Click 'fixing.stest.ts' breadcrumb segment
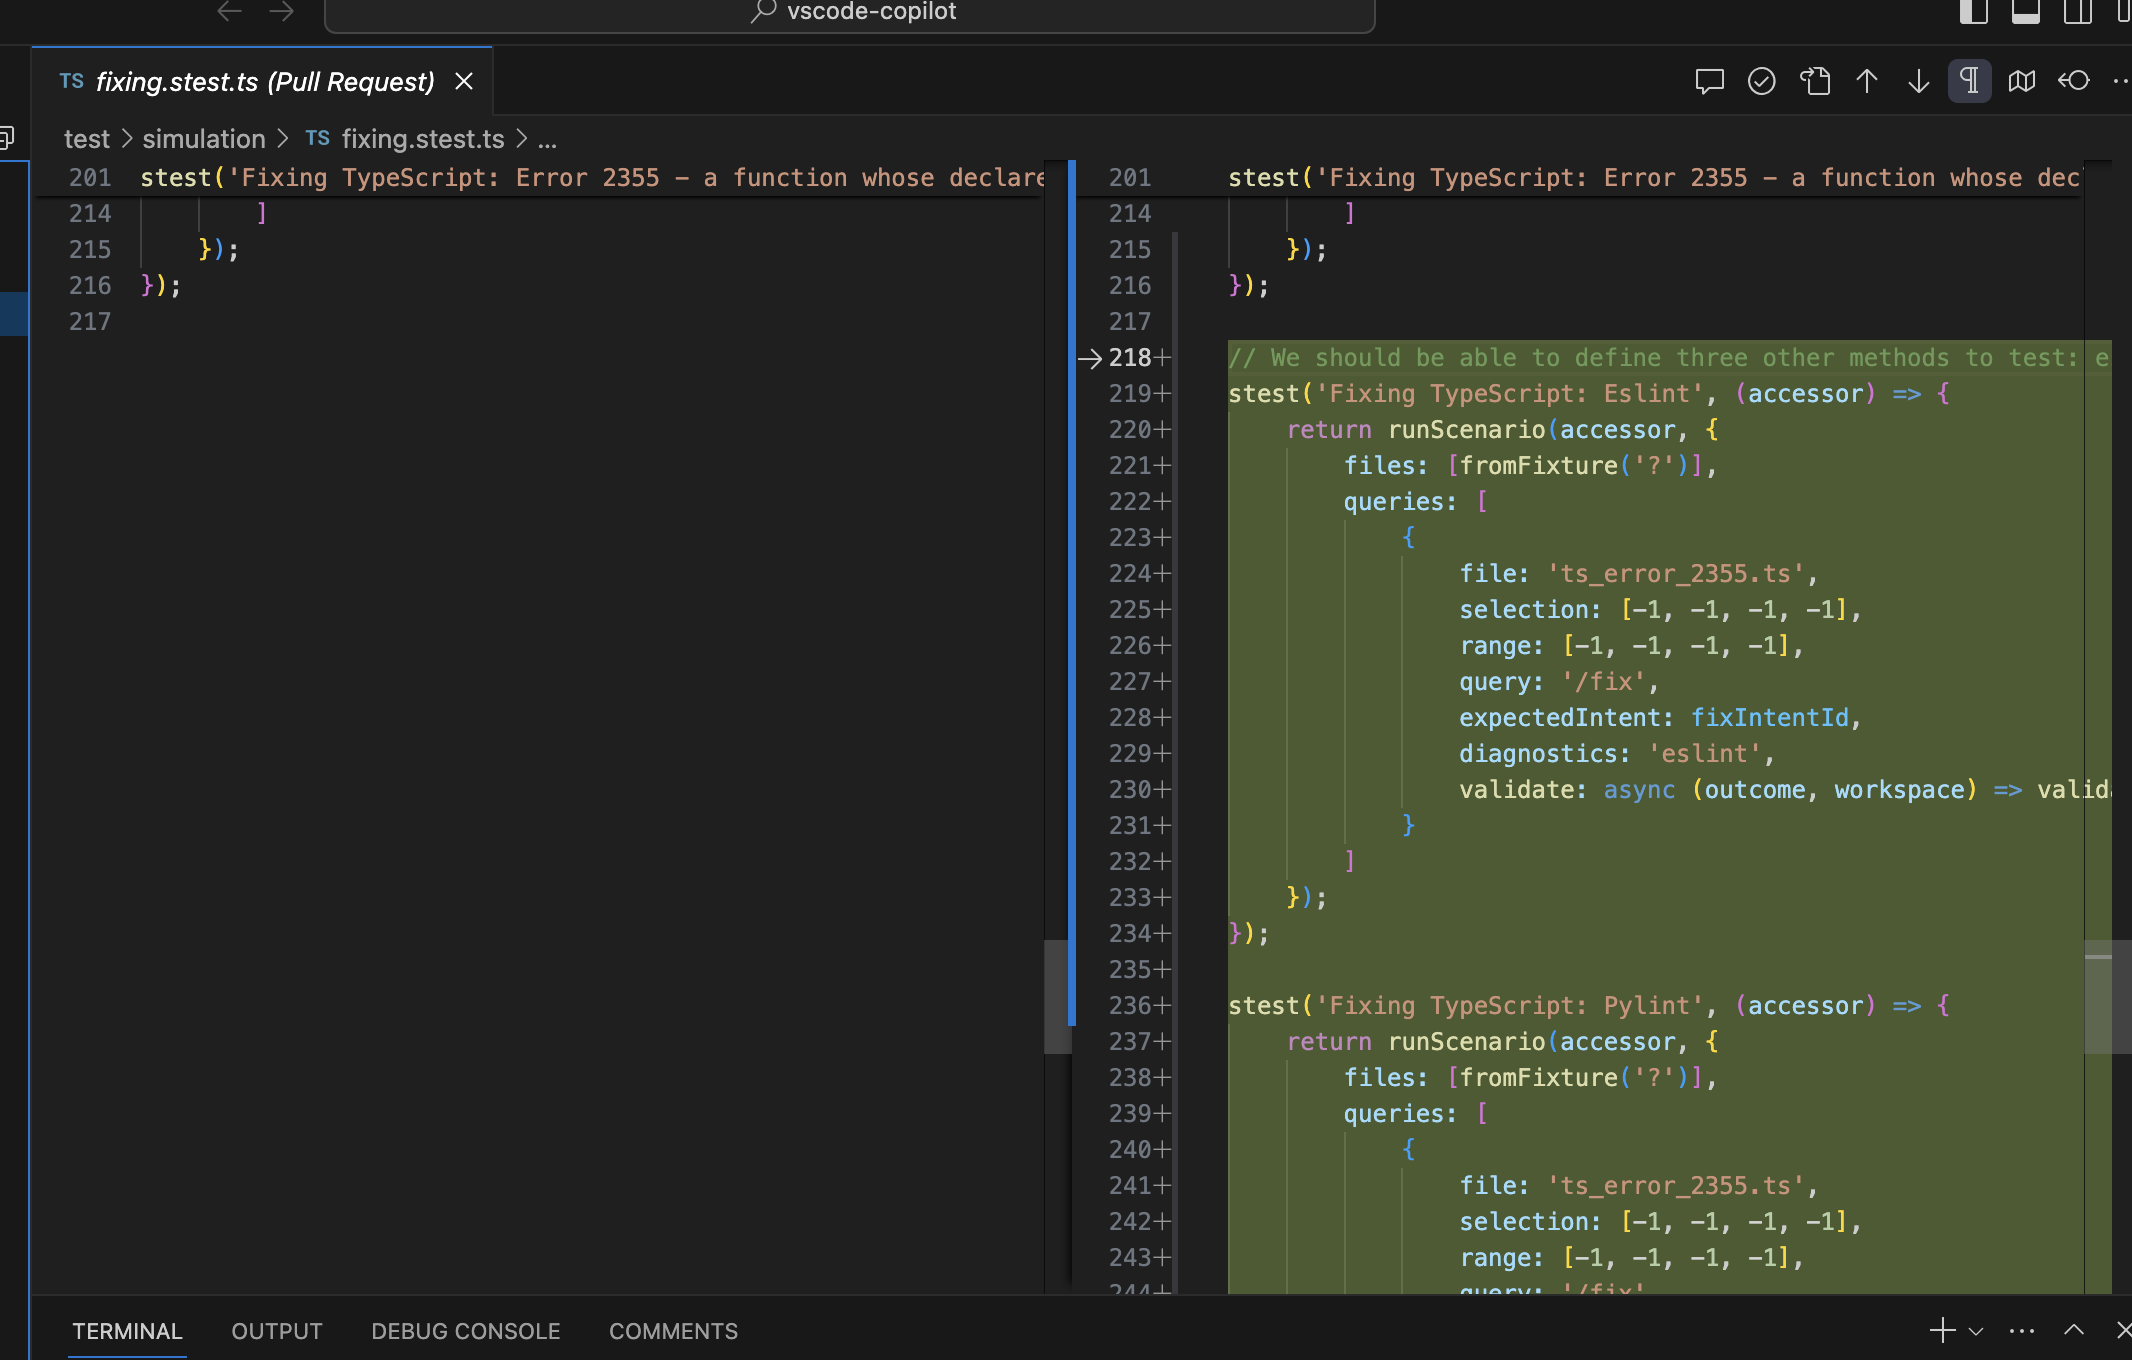 (x=422, y=139)
